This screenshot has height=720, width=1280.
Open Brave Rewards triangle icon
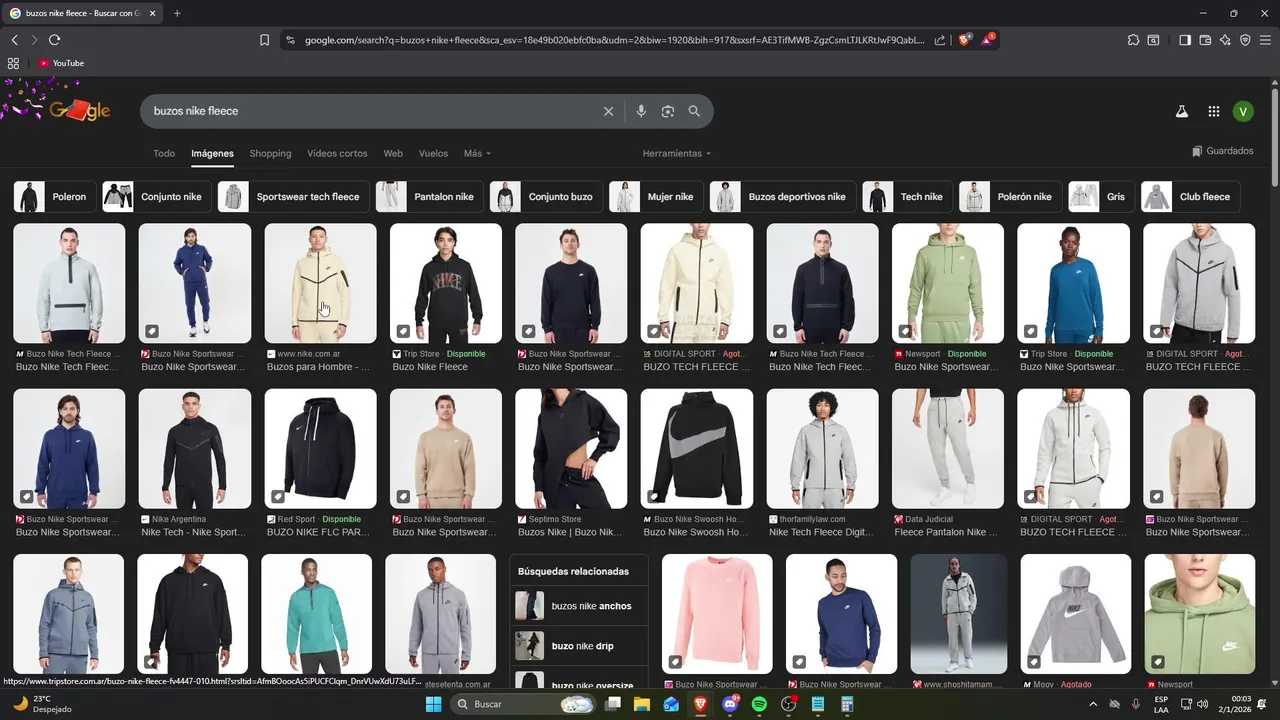988,40
